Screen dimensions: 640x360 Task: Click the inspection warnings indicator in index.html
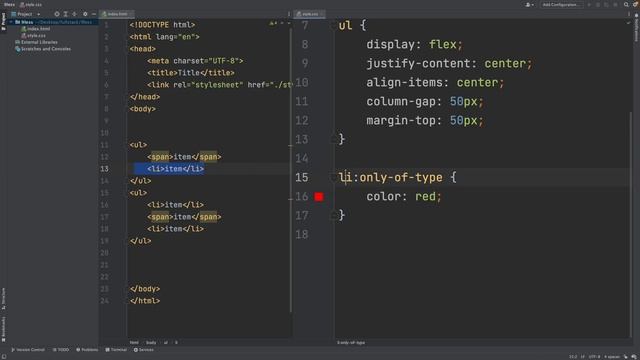tap(273, 24)
